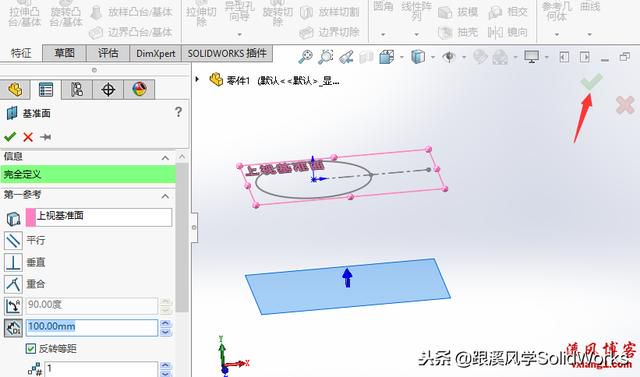Viewport: 640px width, 377px height.
Task: Open the DisplayManager color ball tab
Action: (x=139, y=89)
